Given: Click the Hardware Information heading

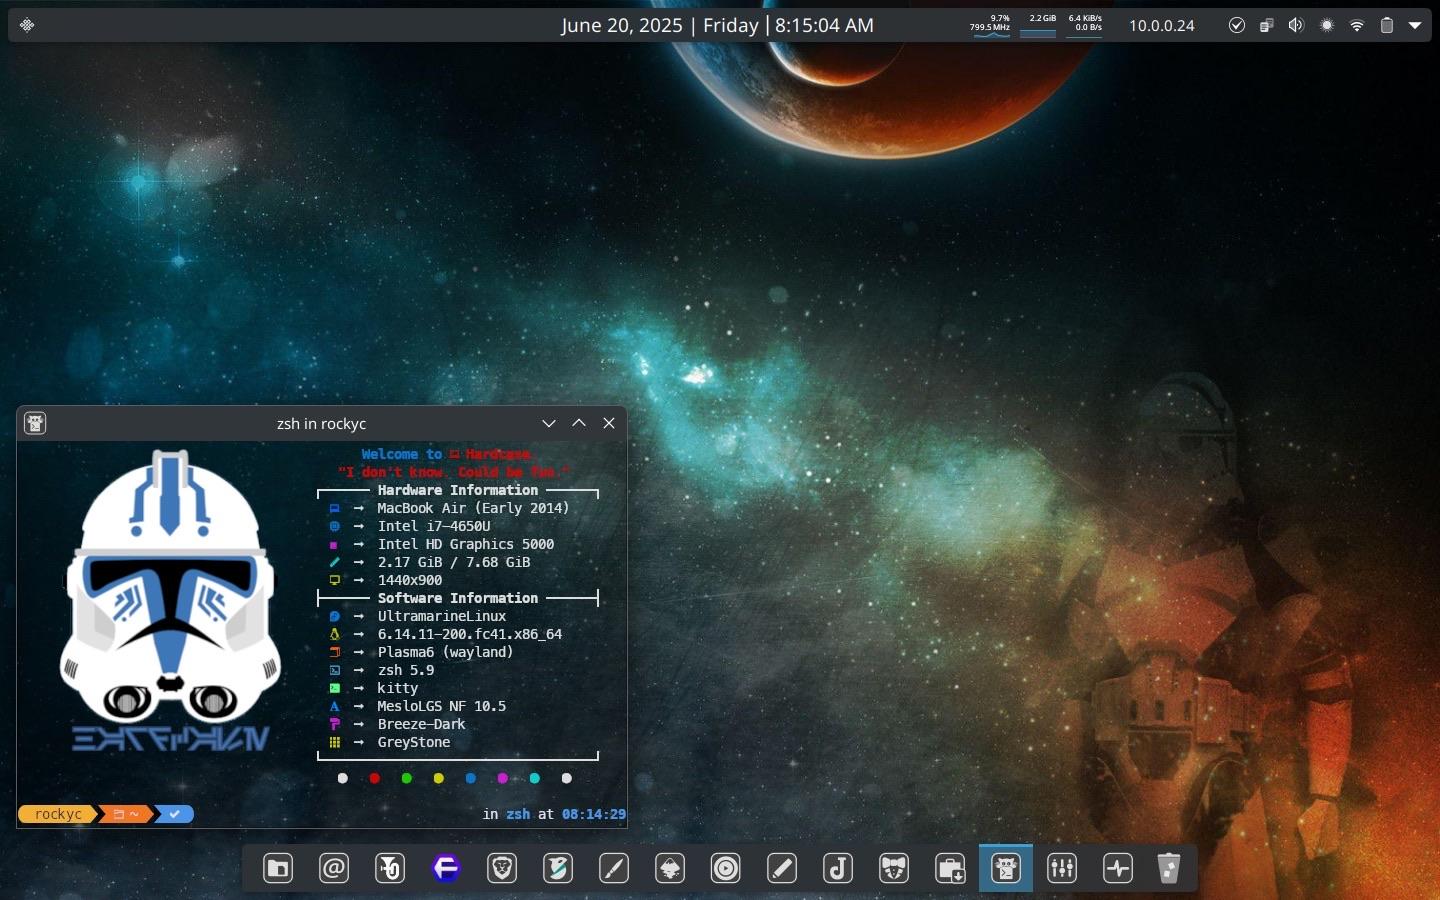Looking at the screenshot, I should (458, 490).
